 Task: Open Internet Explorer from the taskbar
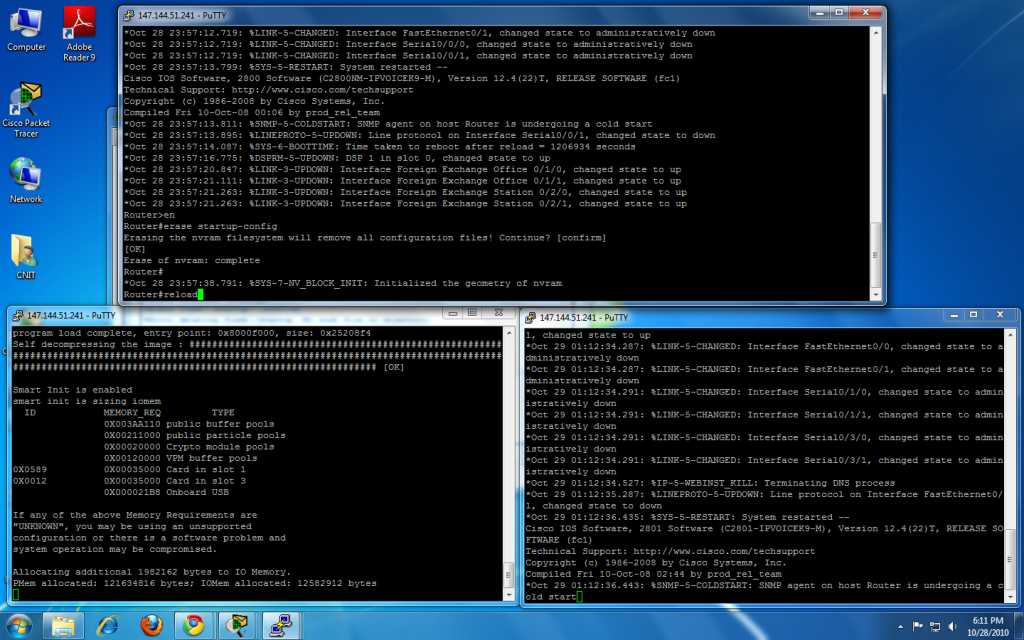tap(108, 625)
